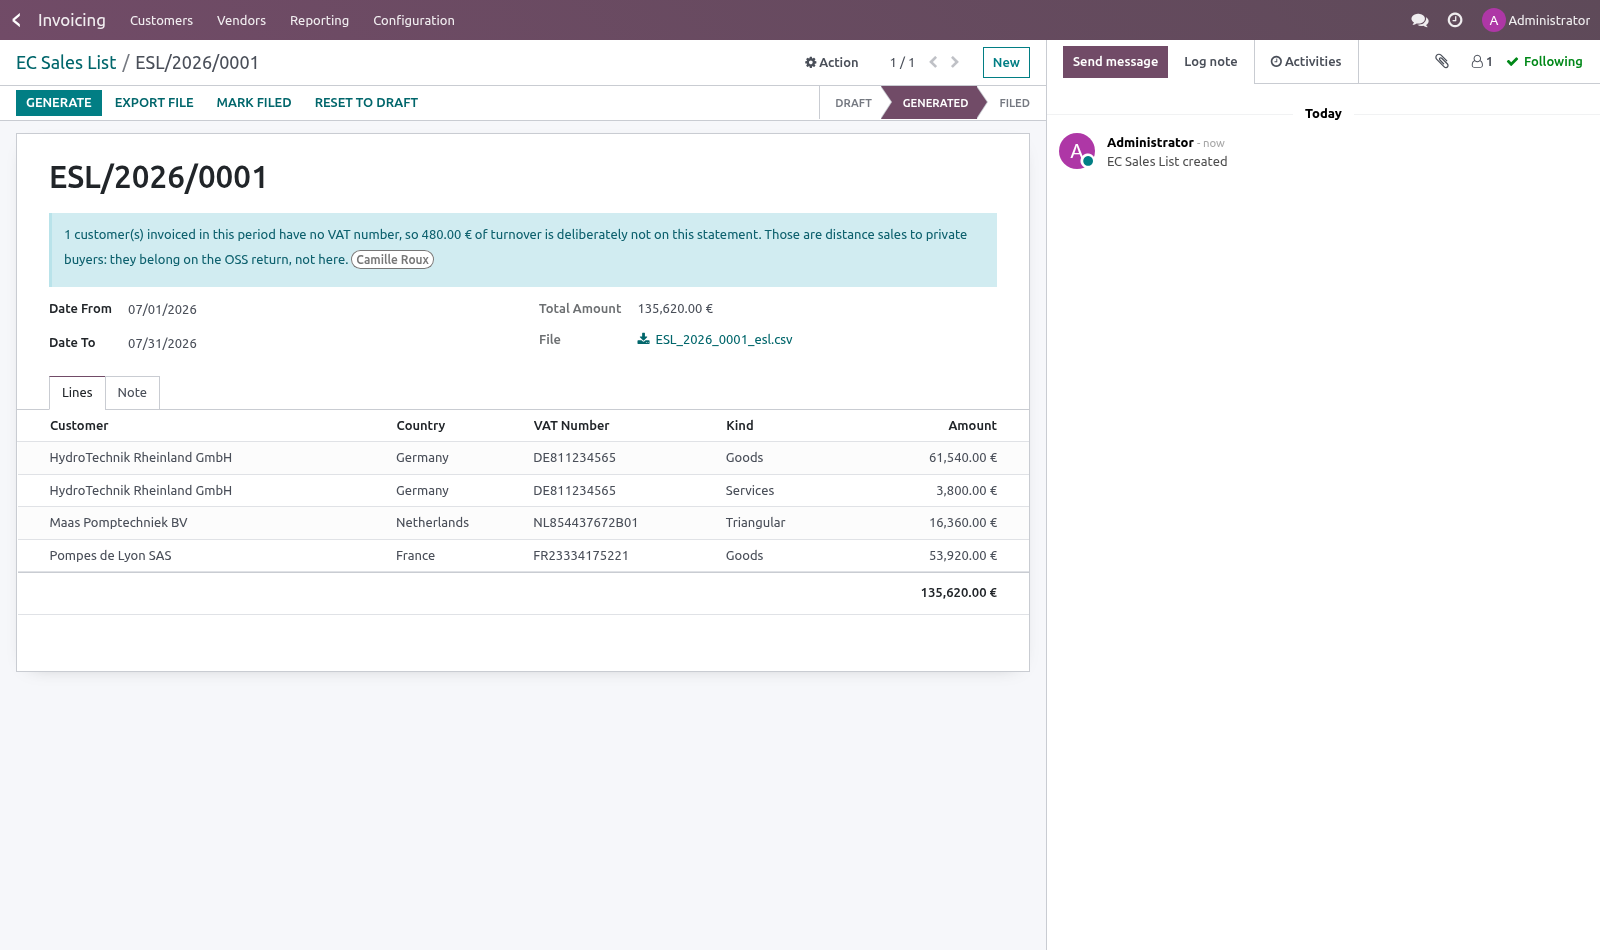Go to previous record arrow

(x=933, y=62)
